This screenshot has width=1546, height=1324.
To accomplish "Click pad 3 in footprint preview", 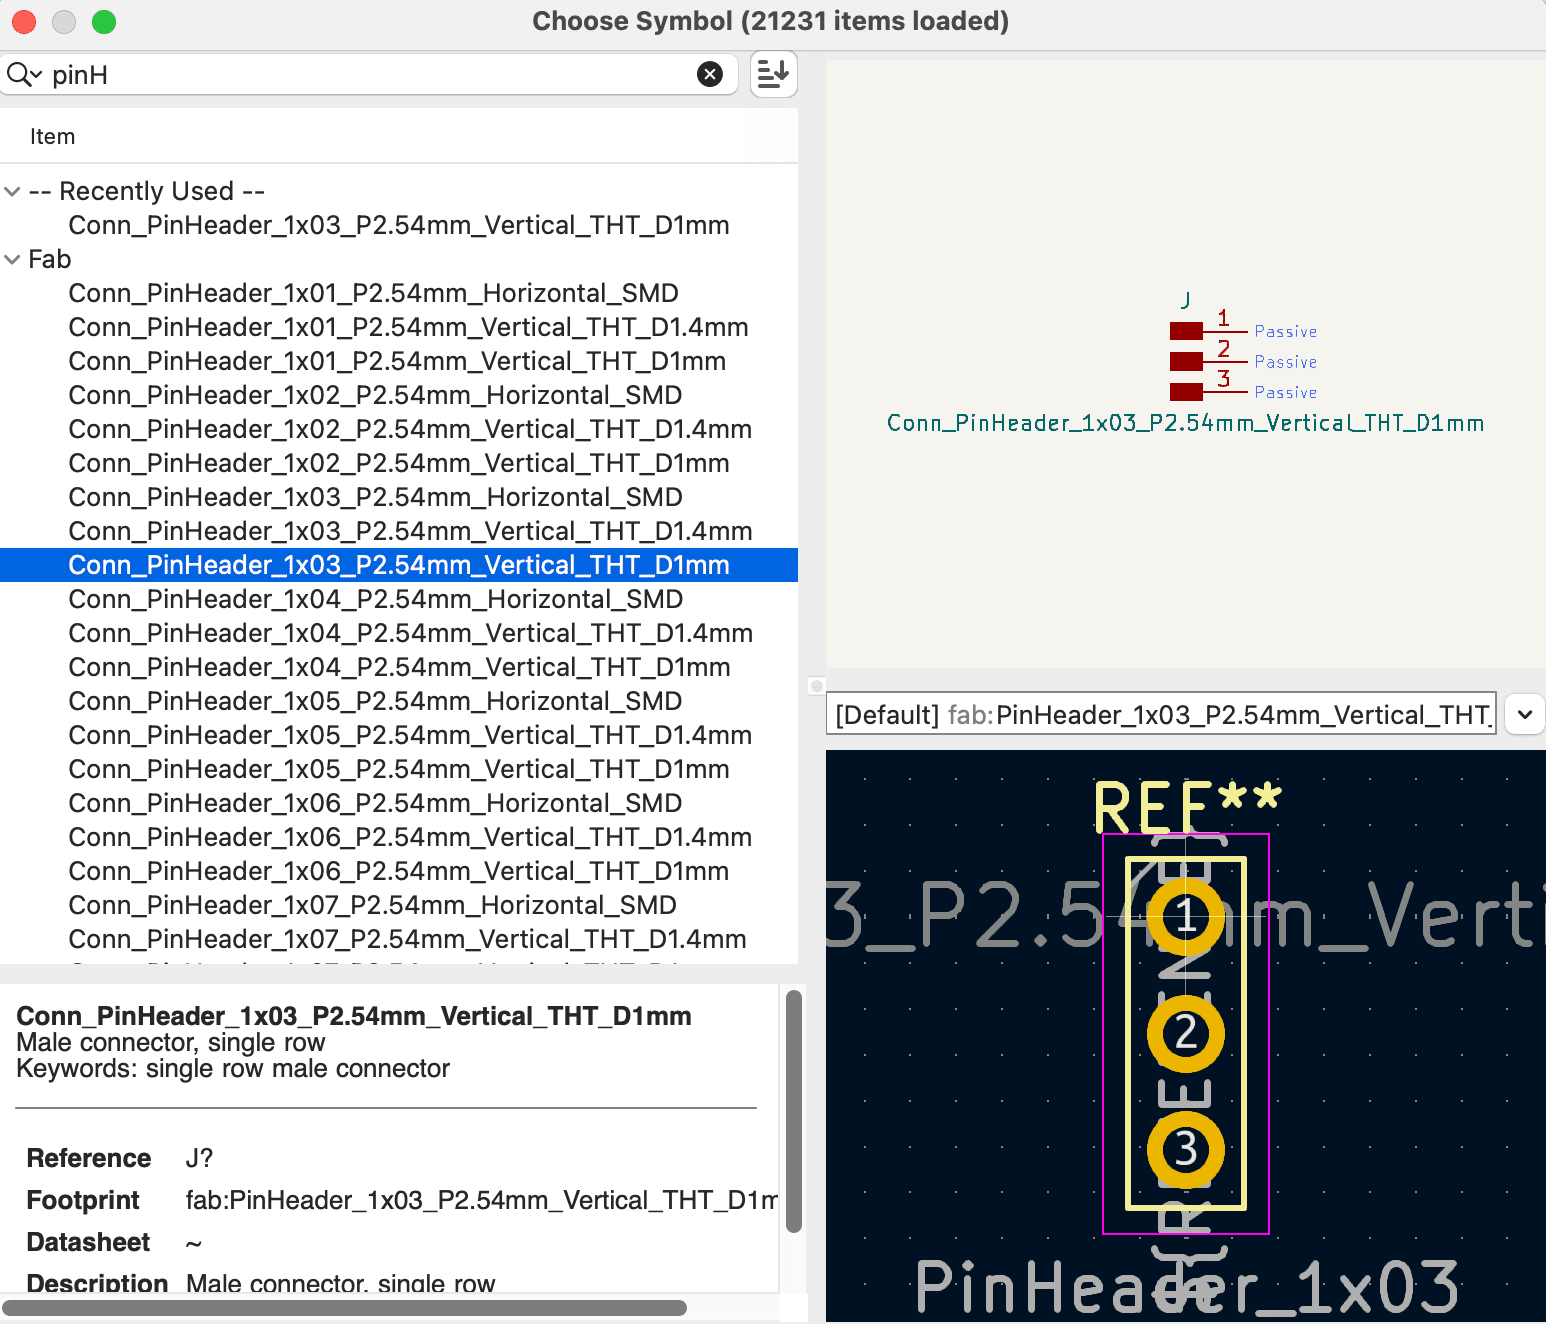I will 1186,1150.
